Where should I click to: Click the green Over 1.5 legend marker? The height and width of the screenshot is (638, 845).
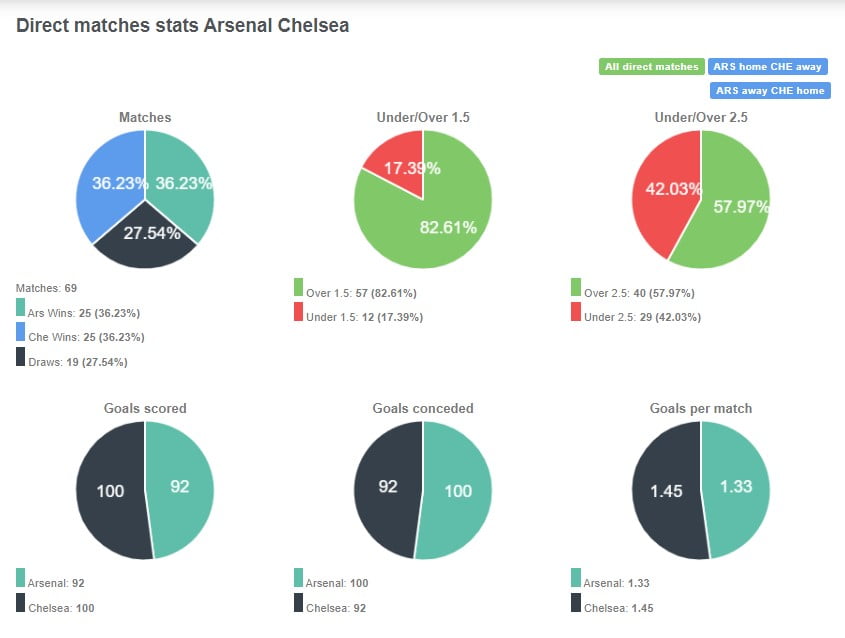tap(296, 292)
